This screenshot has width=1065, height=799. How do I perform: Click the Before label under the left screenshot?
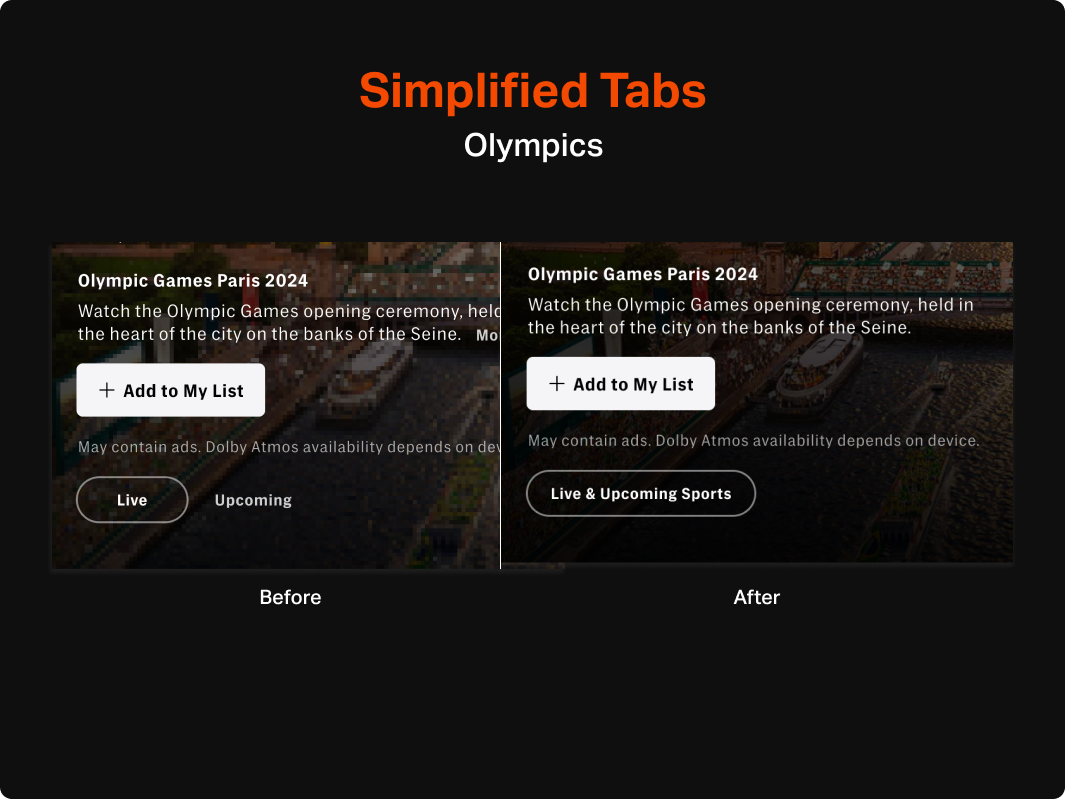click(x=290, y=597)
